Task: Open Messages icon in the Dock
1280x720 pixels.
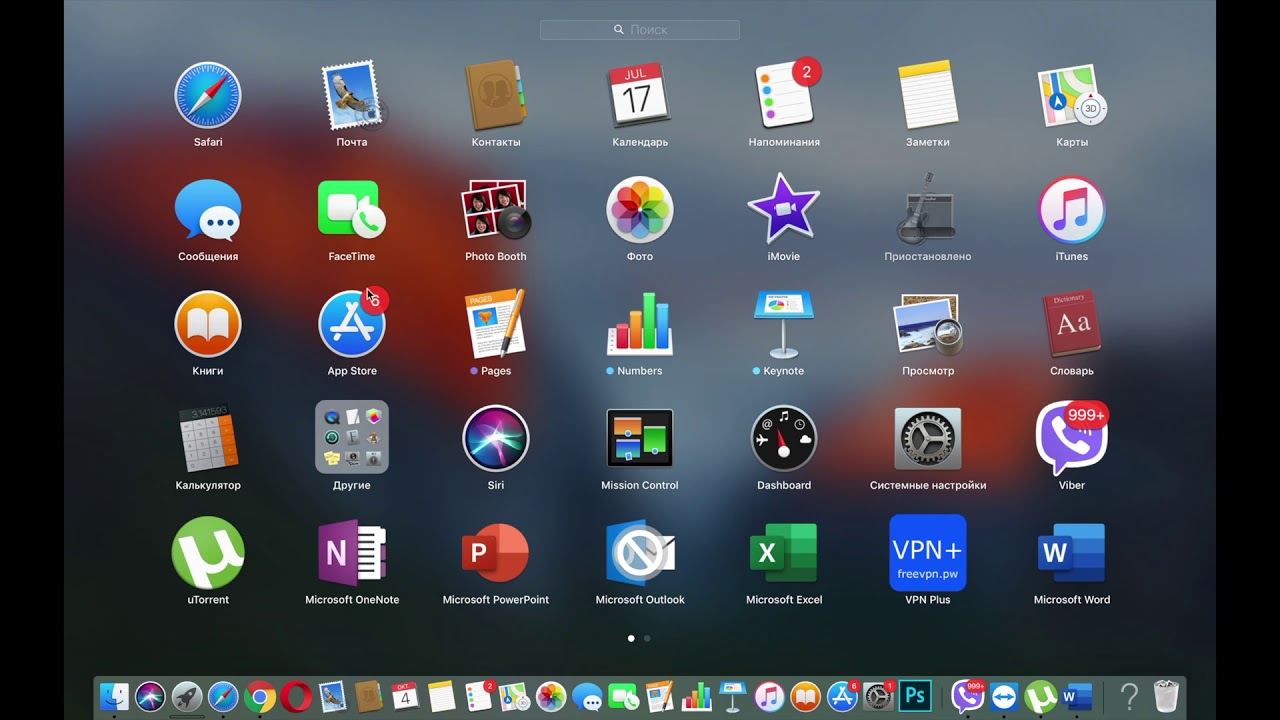Action: tap(587, 696)
